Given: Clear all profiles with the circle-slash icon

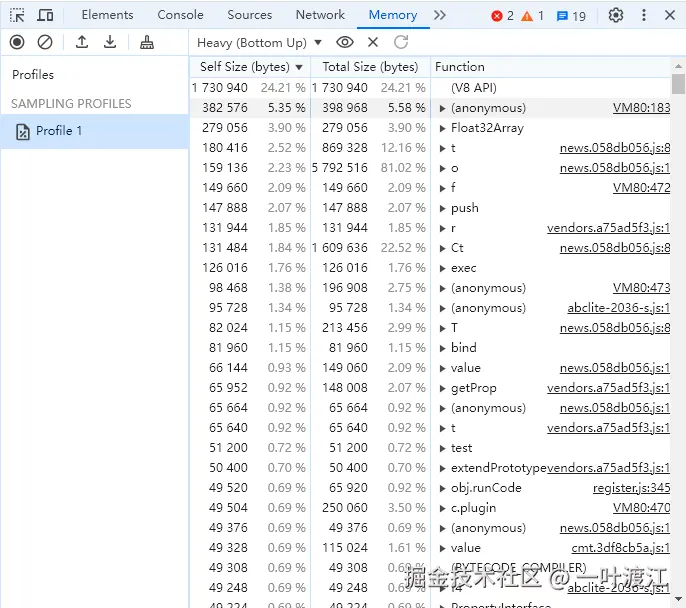Looking at the screenshot, I should [x=45, y=42].
